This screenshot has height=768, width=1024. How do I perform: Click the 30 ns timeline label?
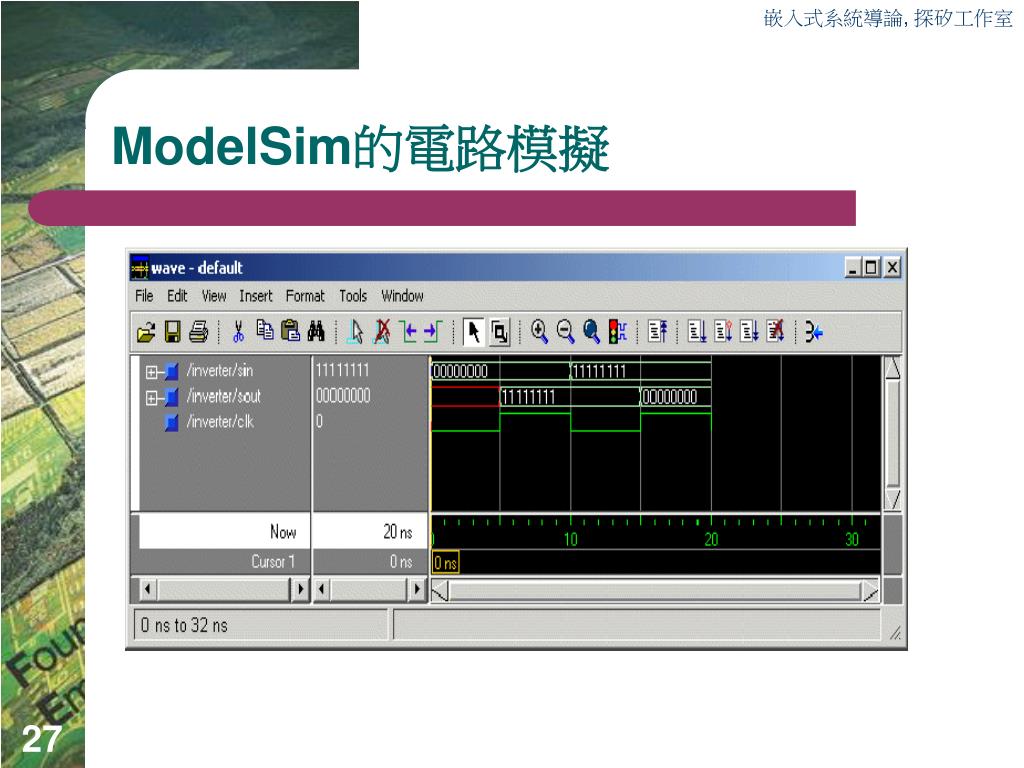tap(852, 539)
